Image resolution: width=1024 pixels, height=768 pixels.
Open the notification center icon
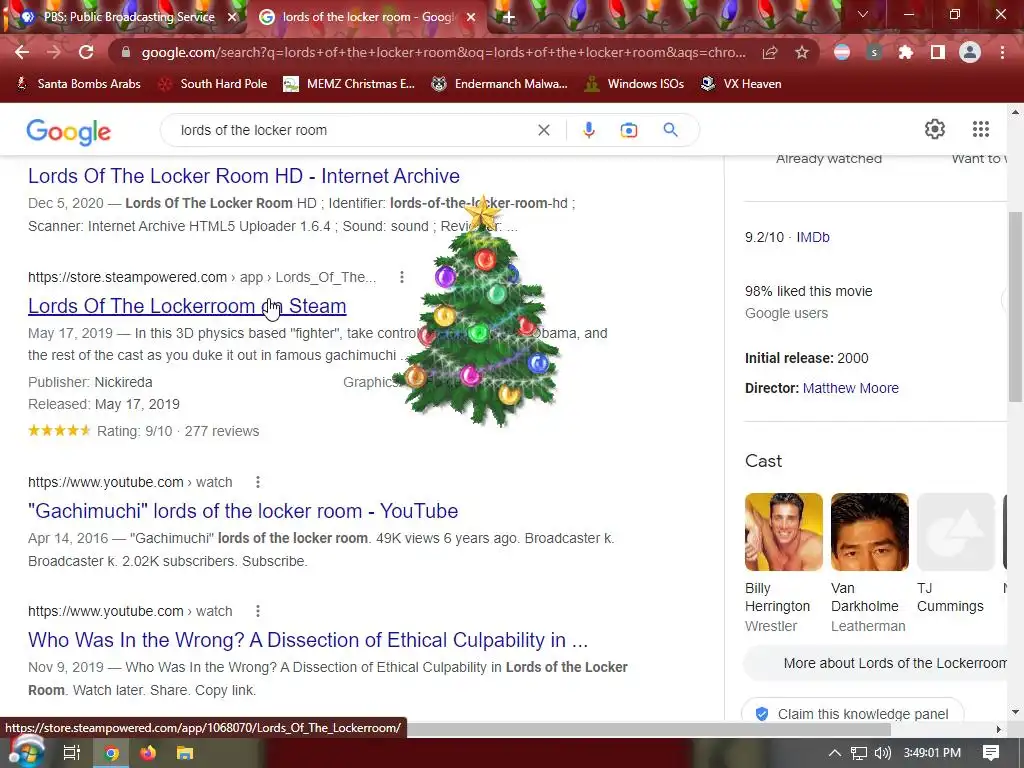(x=991, y=752)
